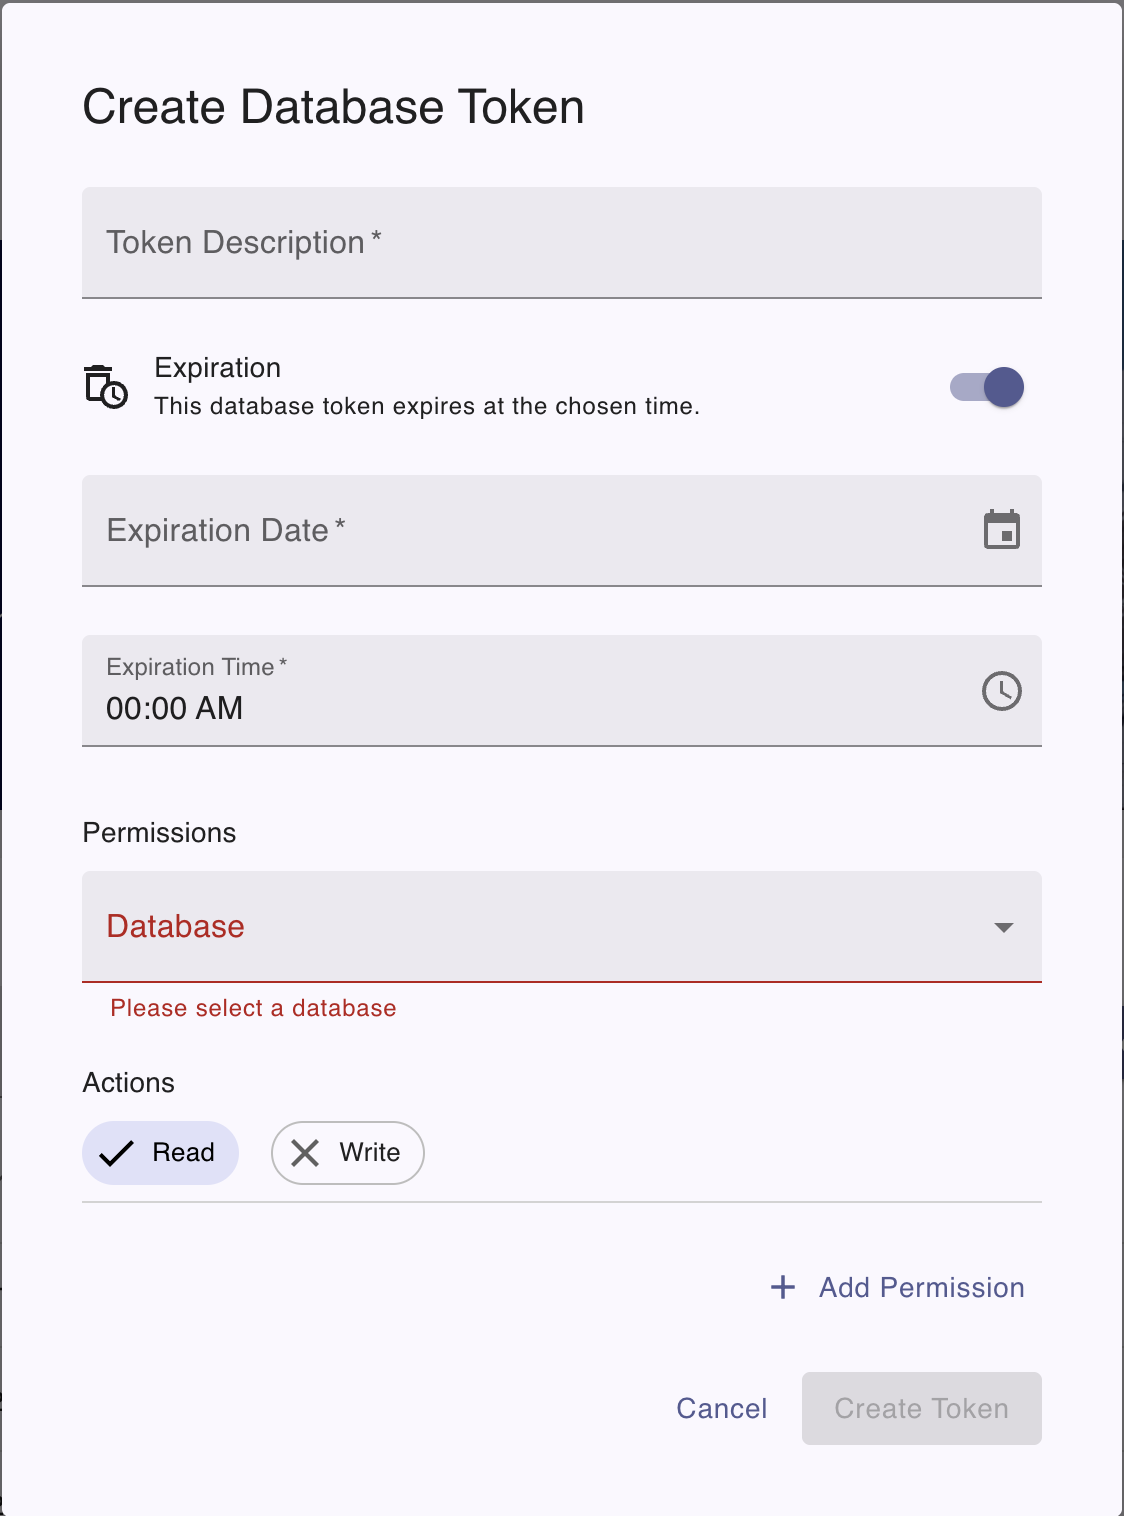Click the checkmark icon inside the Read chip
Screen dimensions: 1124x1516
click(x=117, y=1153)
